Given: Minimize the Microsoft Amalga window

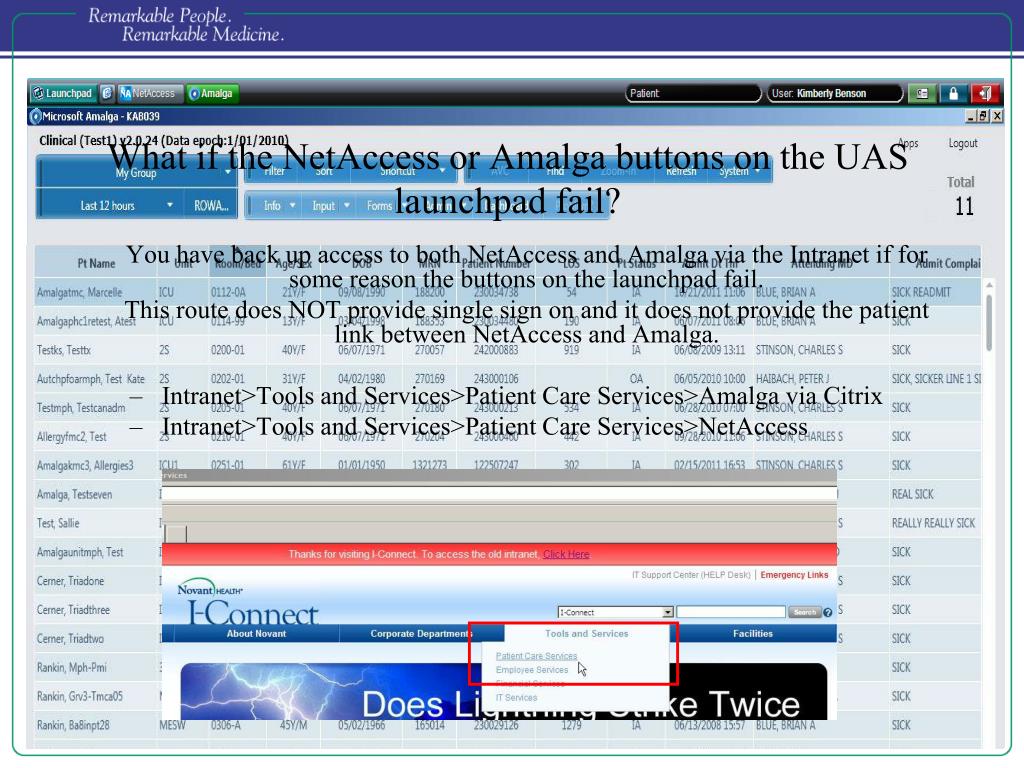Looking at the screenshot, I should pos(971,116).
